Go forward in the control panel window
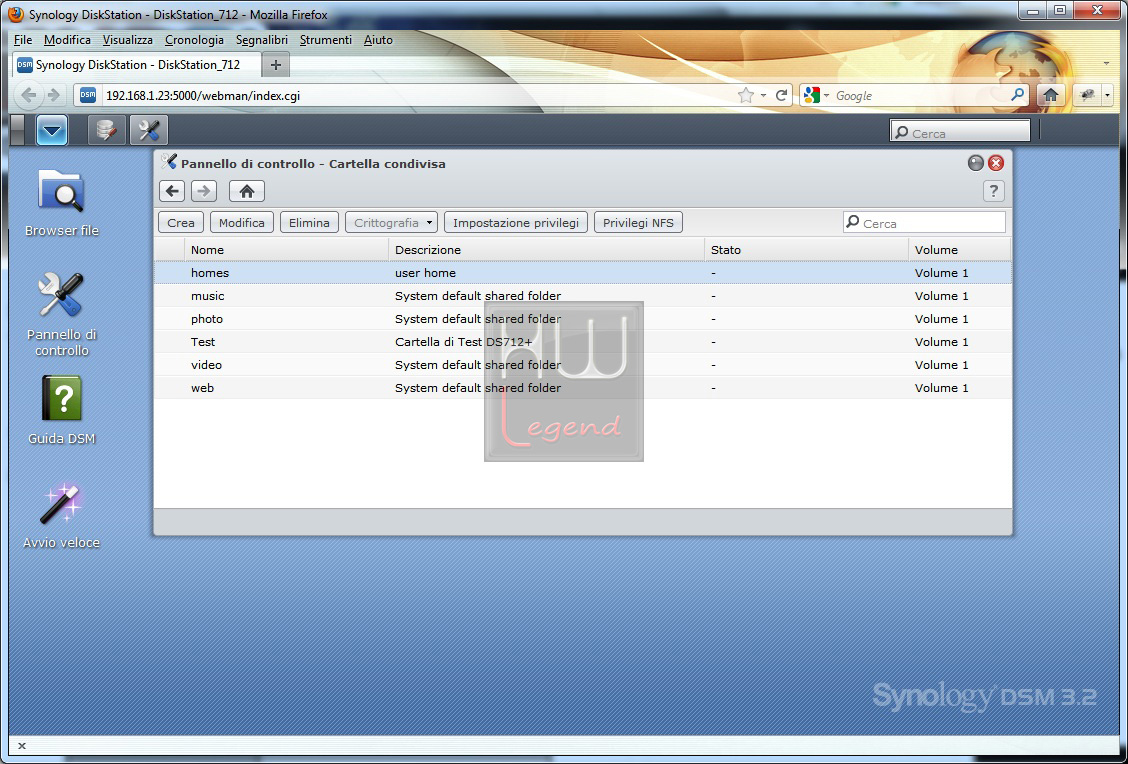The image size is (1128, 764). pyautogui.click(x=204, y=191)
